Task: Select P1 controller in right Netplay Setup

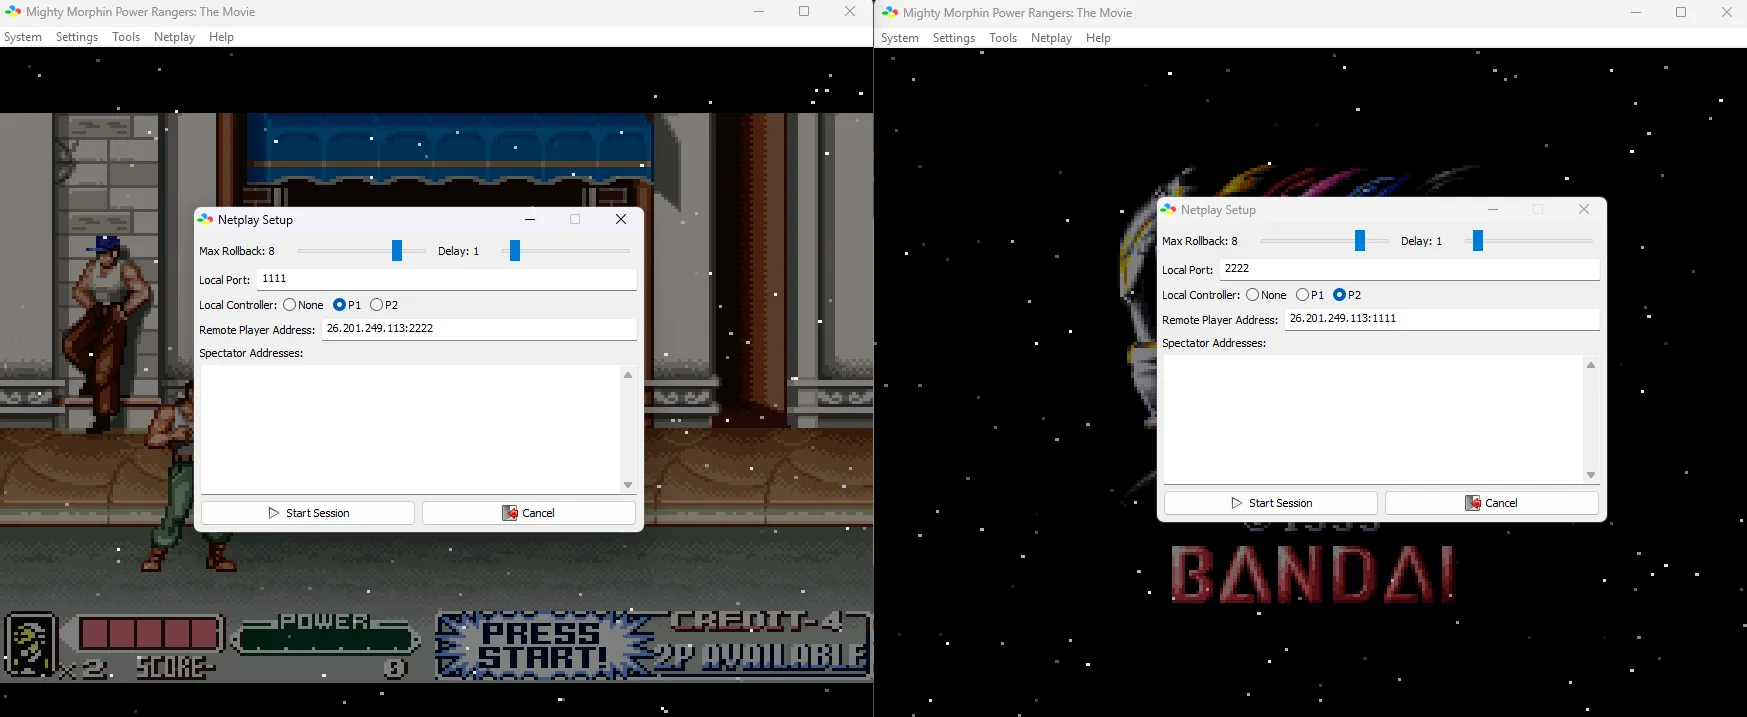Action: [x=1310, y=295]
